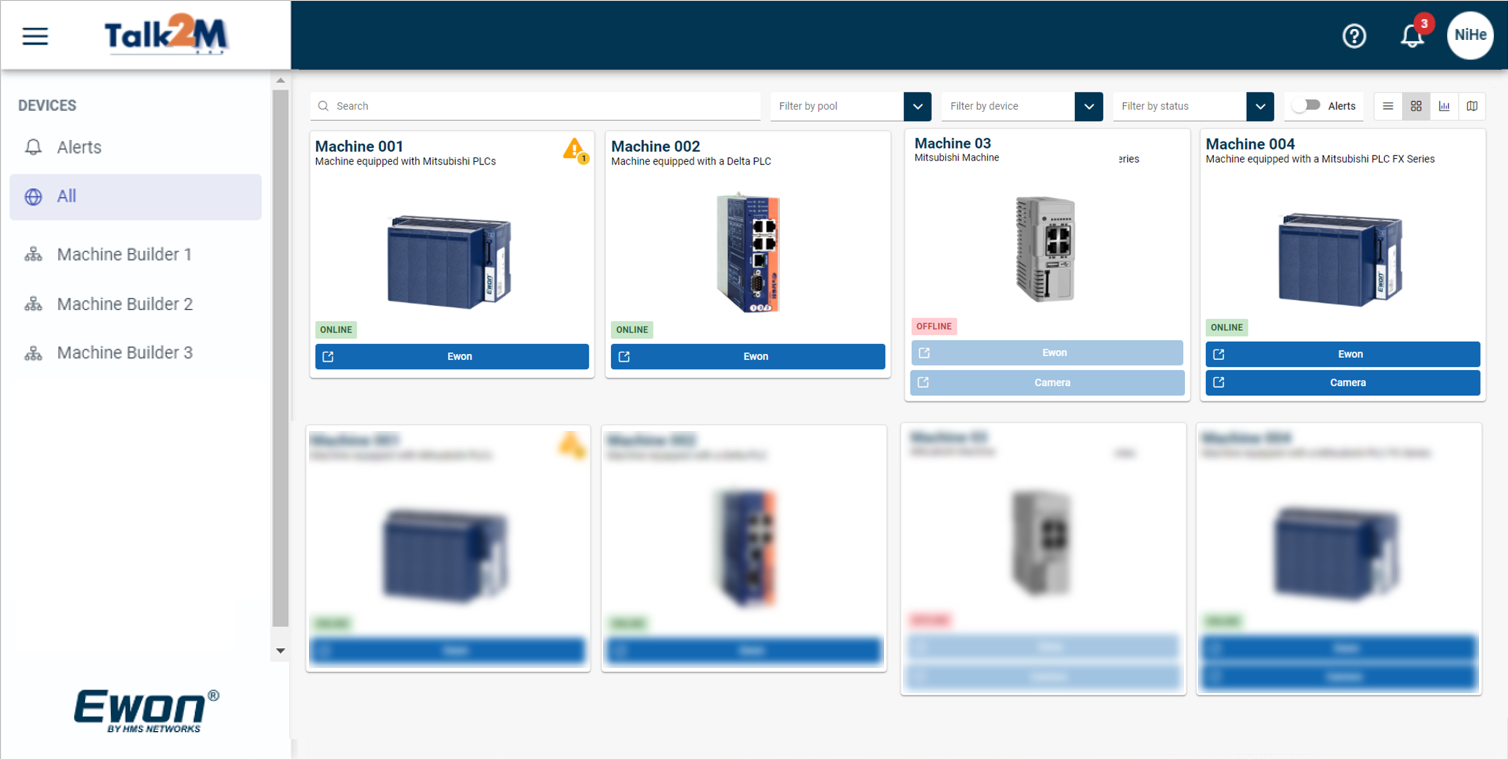
Task: Toggle the Alerts switch in filter bar
Action: click(1306, 106)
